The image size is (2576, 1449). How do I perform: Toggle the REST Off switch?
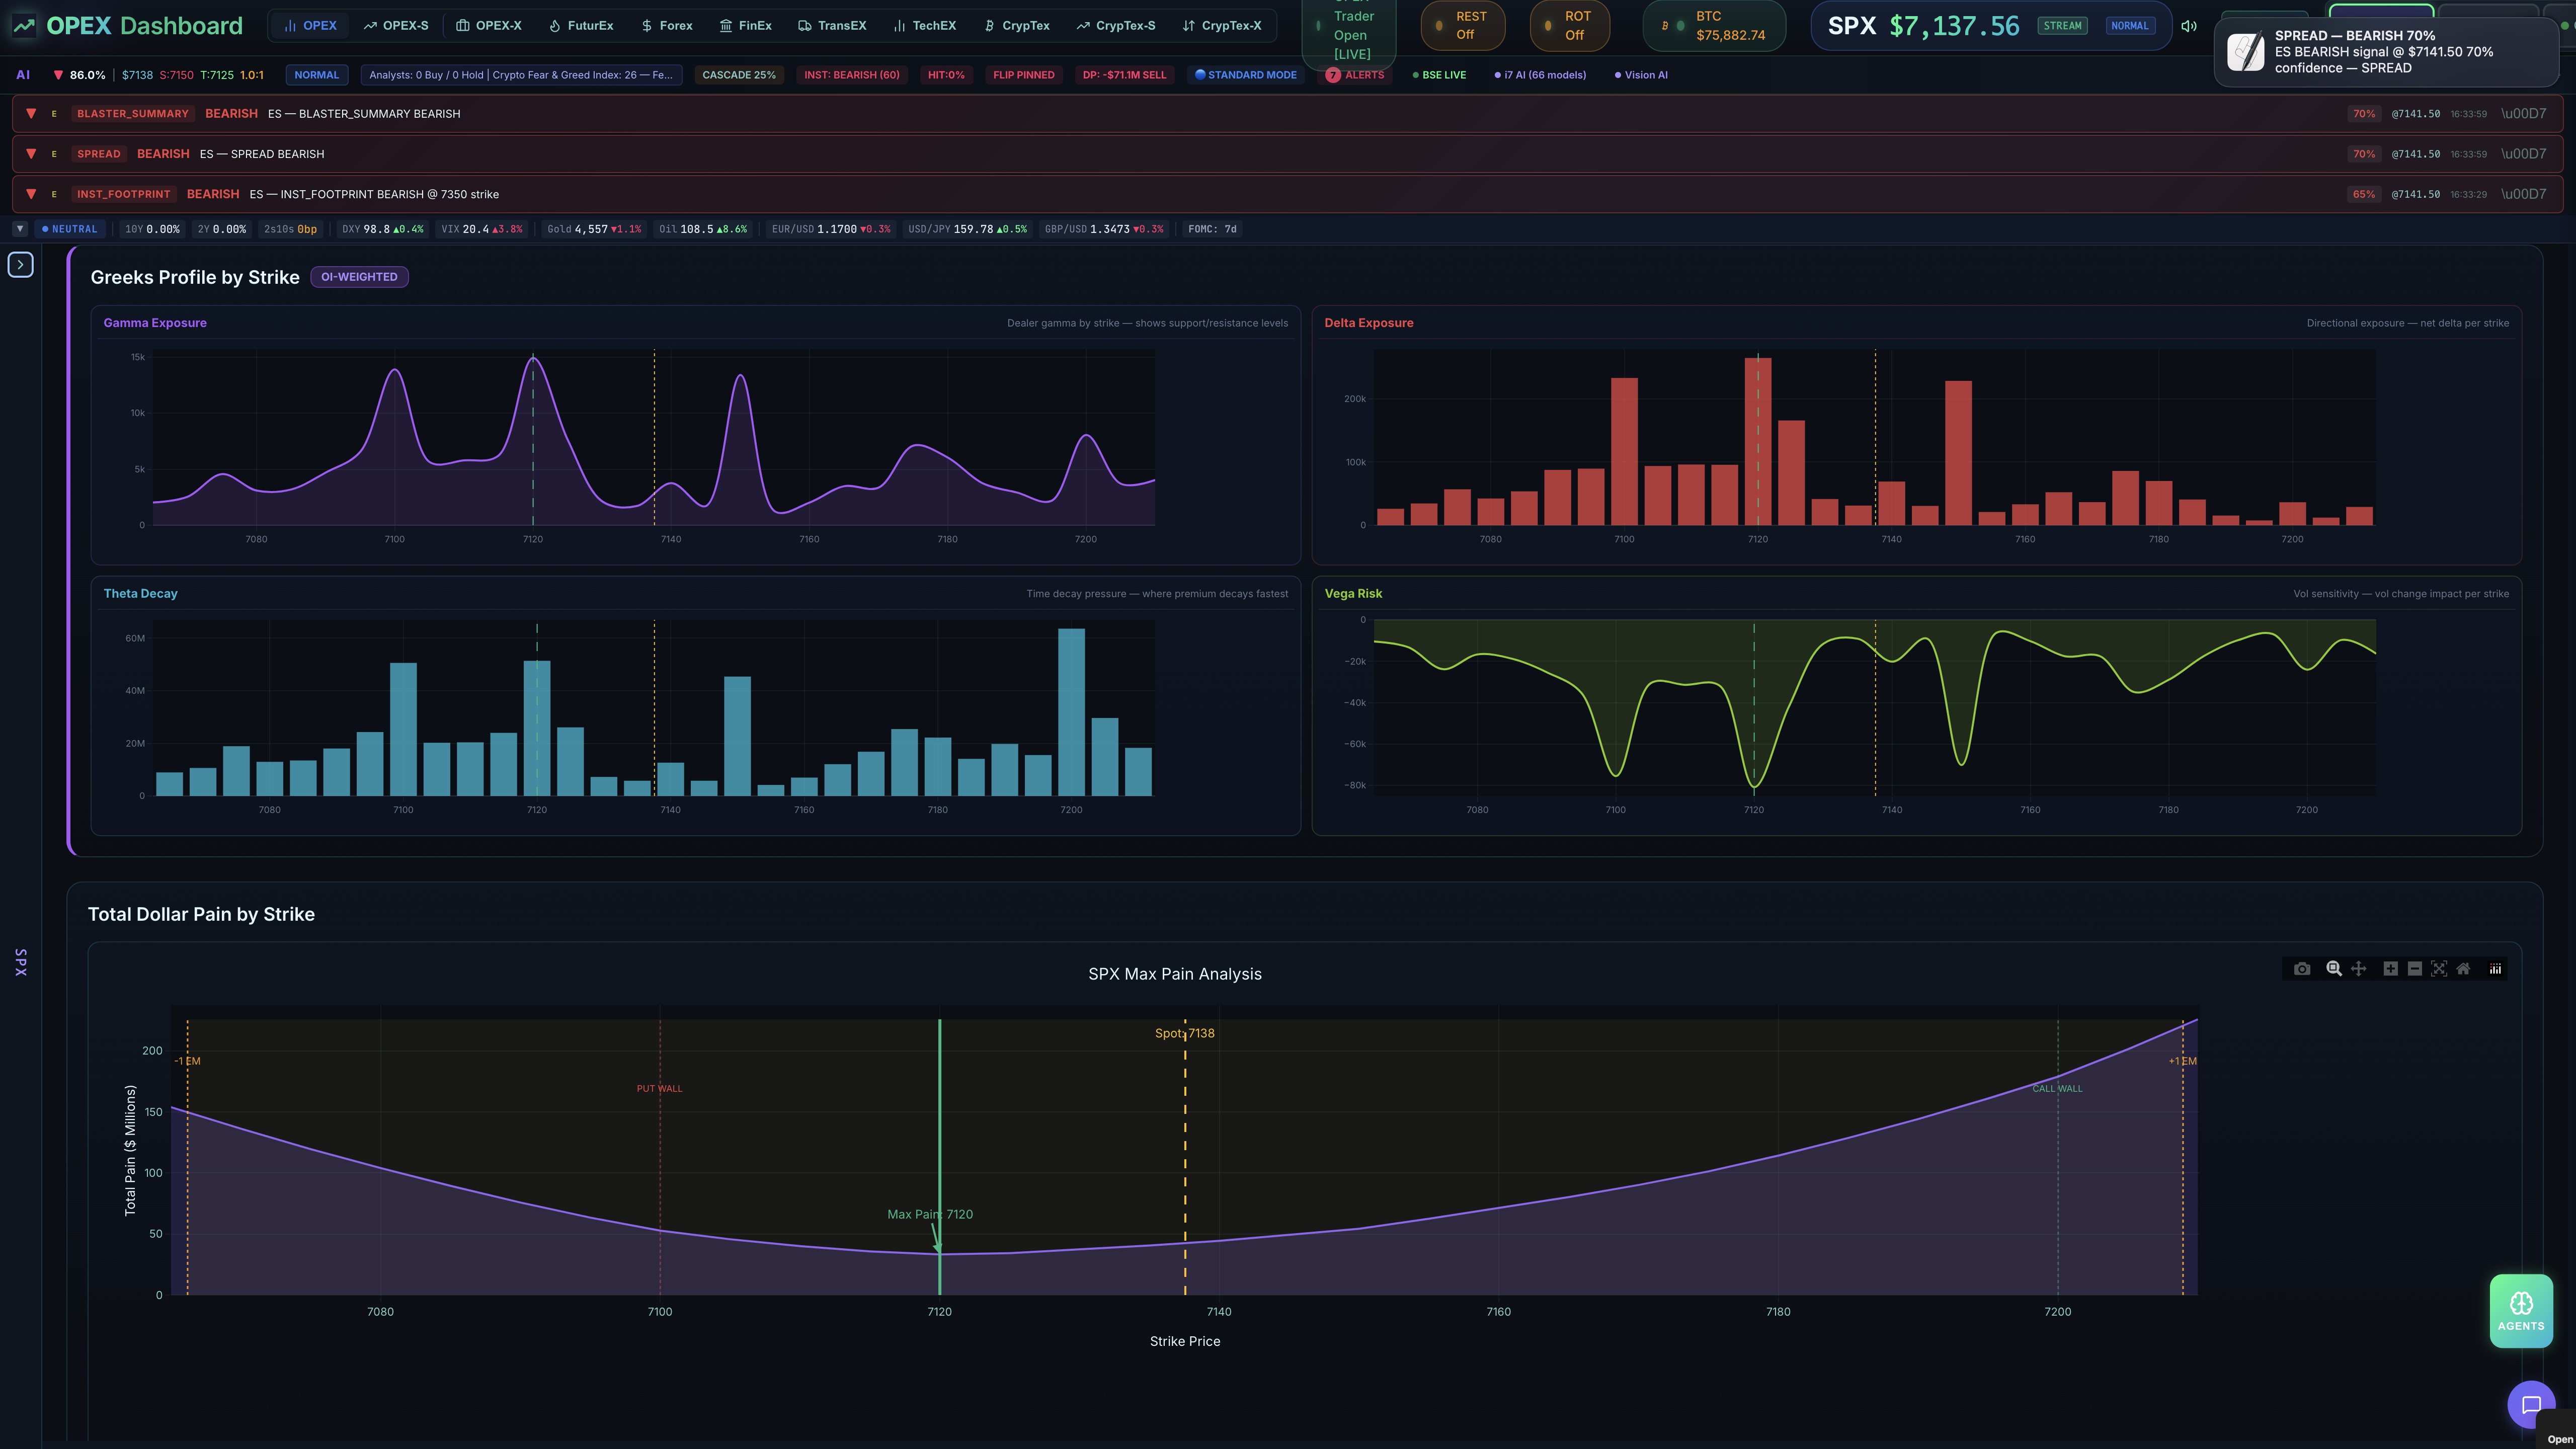click(x=1463, y=26)
